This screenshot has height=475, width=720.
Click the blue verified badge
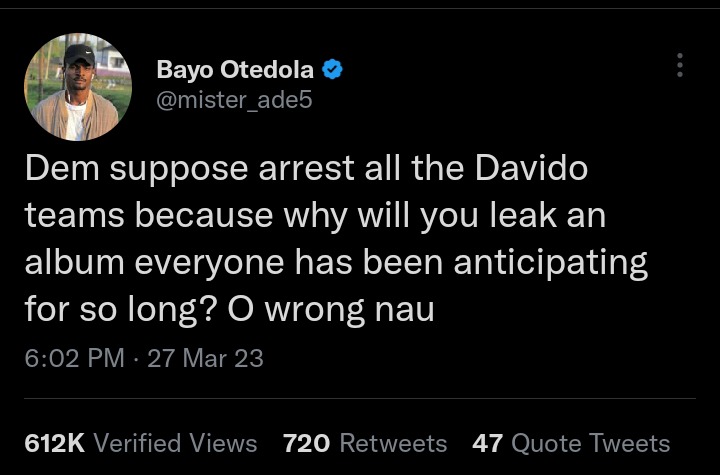click(334, 70)
